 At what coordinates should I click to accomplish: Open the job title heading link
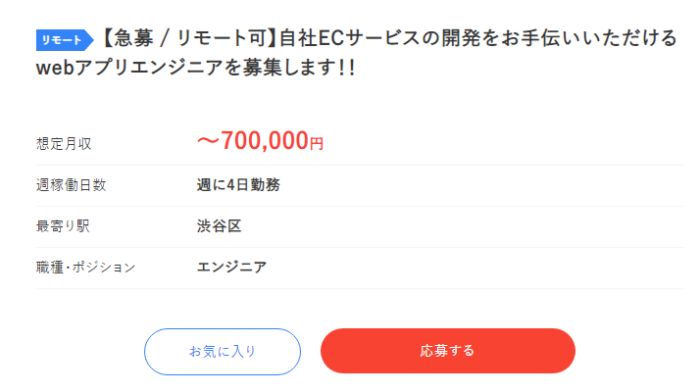pos(357,53)
